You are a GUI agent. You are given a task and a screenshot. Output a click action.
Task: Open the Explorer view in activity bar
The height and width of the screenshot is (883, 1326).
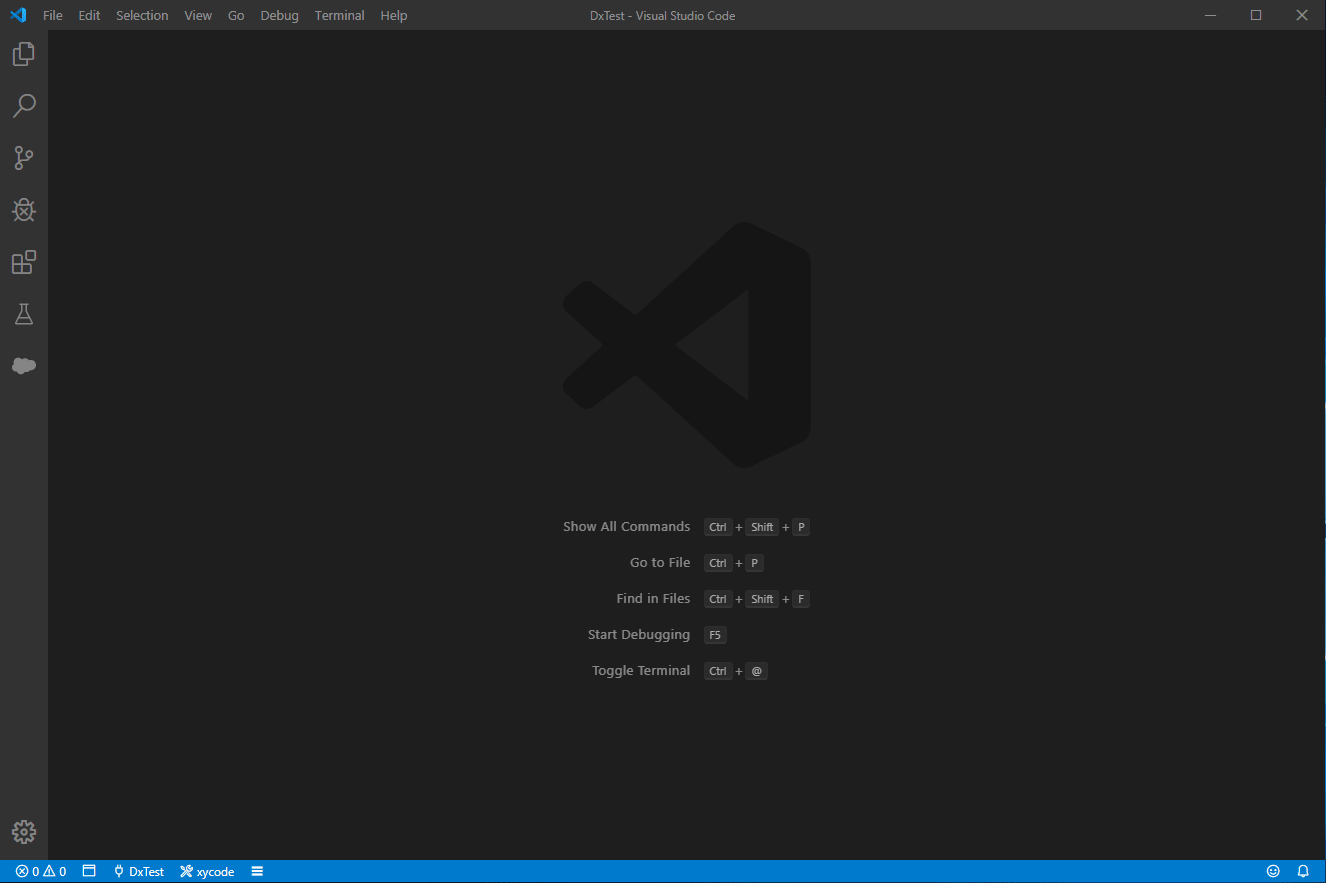pos(24,54)
